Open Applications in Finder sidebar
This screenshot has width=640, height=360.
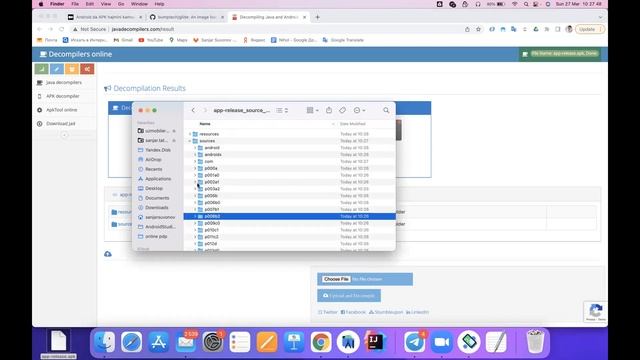pos(158,179)
